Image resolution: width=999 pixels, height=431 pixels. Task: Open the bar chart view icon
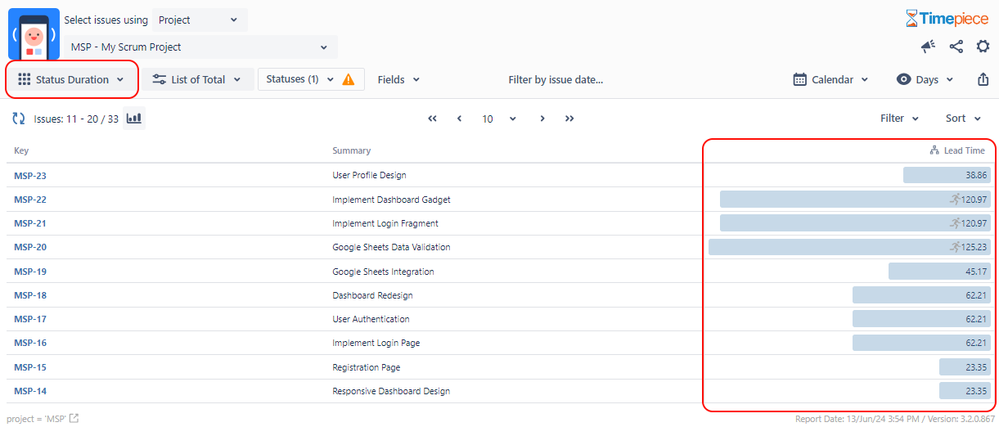(134, 119)
